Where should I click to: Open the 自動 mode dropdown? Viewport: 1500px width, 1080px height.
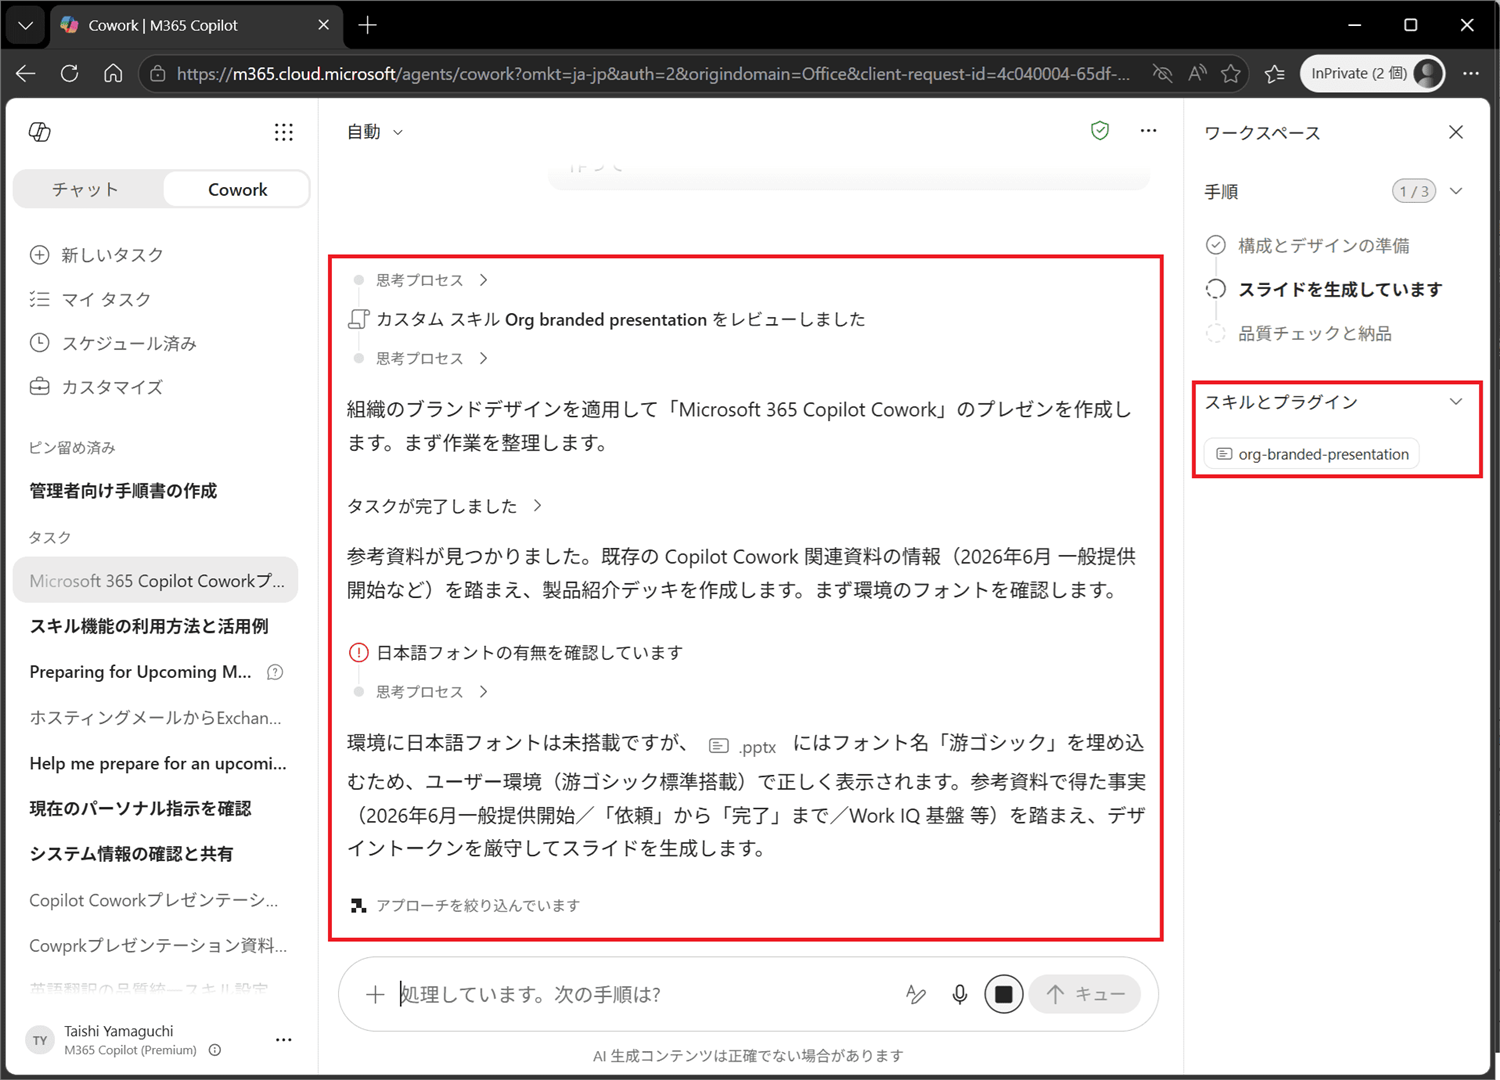click(x=375, y=132)
